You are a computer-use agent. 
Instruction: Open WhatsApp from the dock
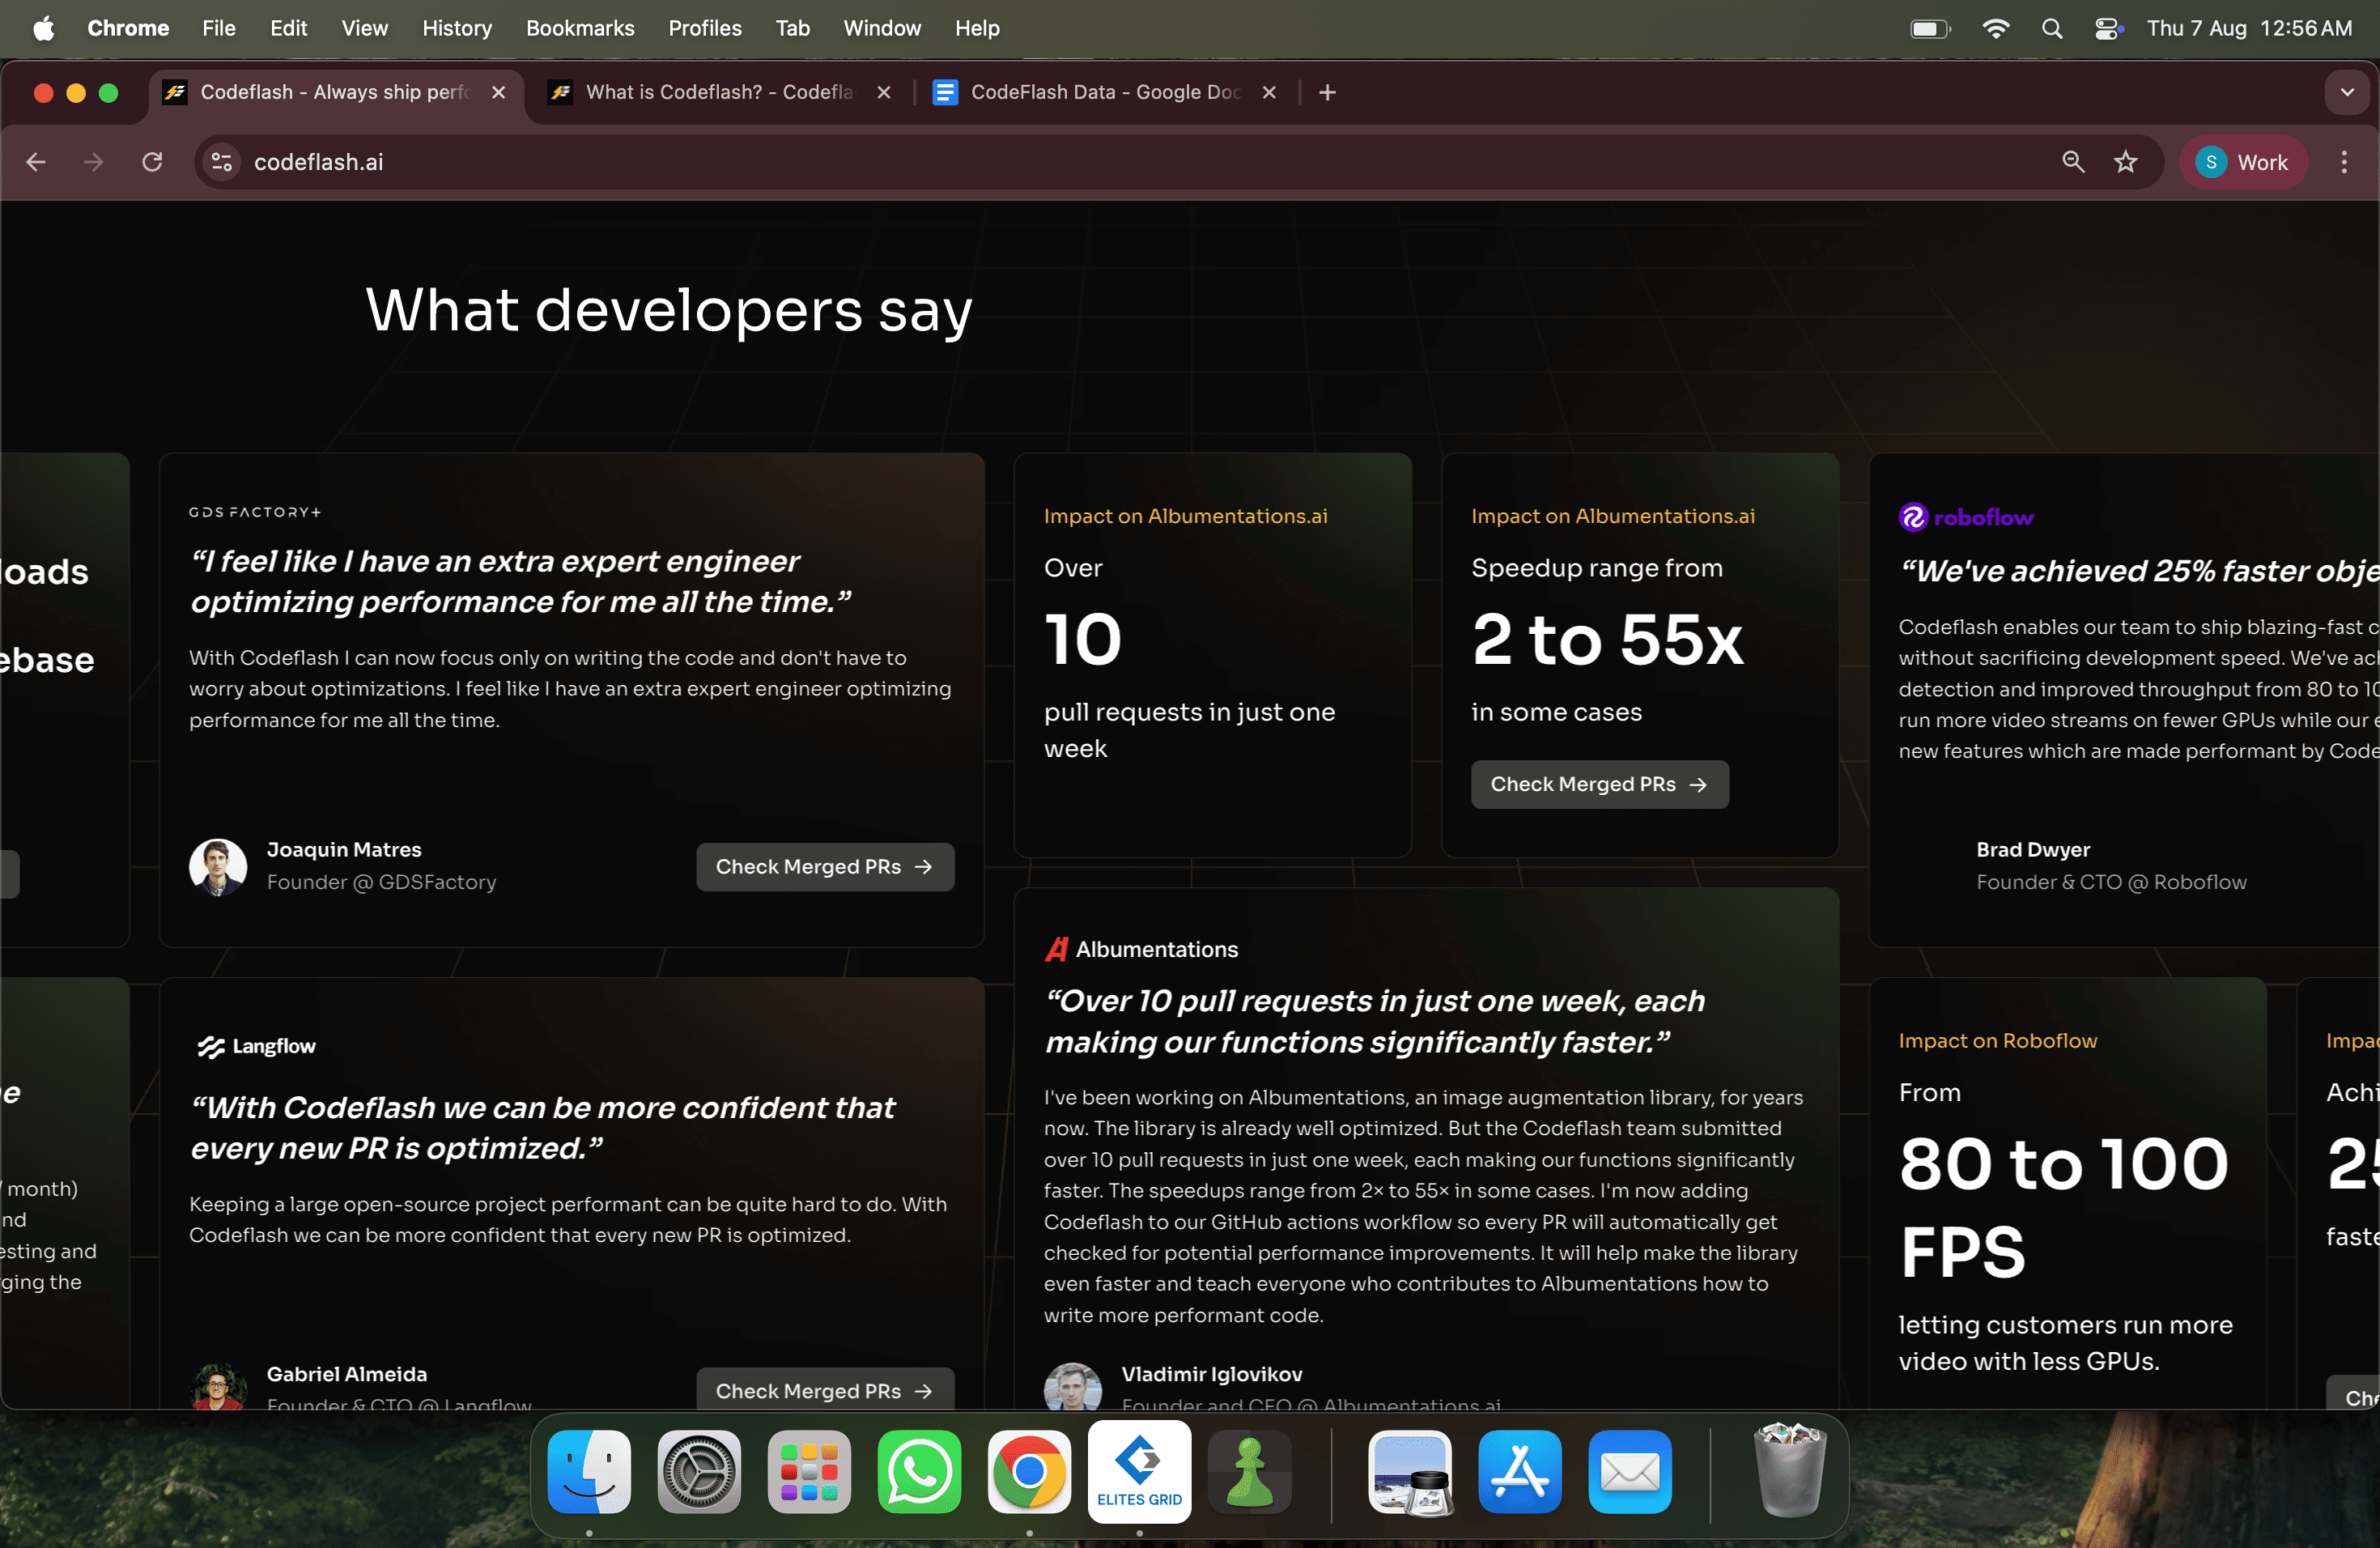pyautogui.click(x=918, y=1471)
